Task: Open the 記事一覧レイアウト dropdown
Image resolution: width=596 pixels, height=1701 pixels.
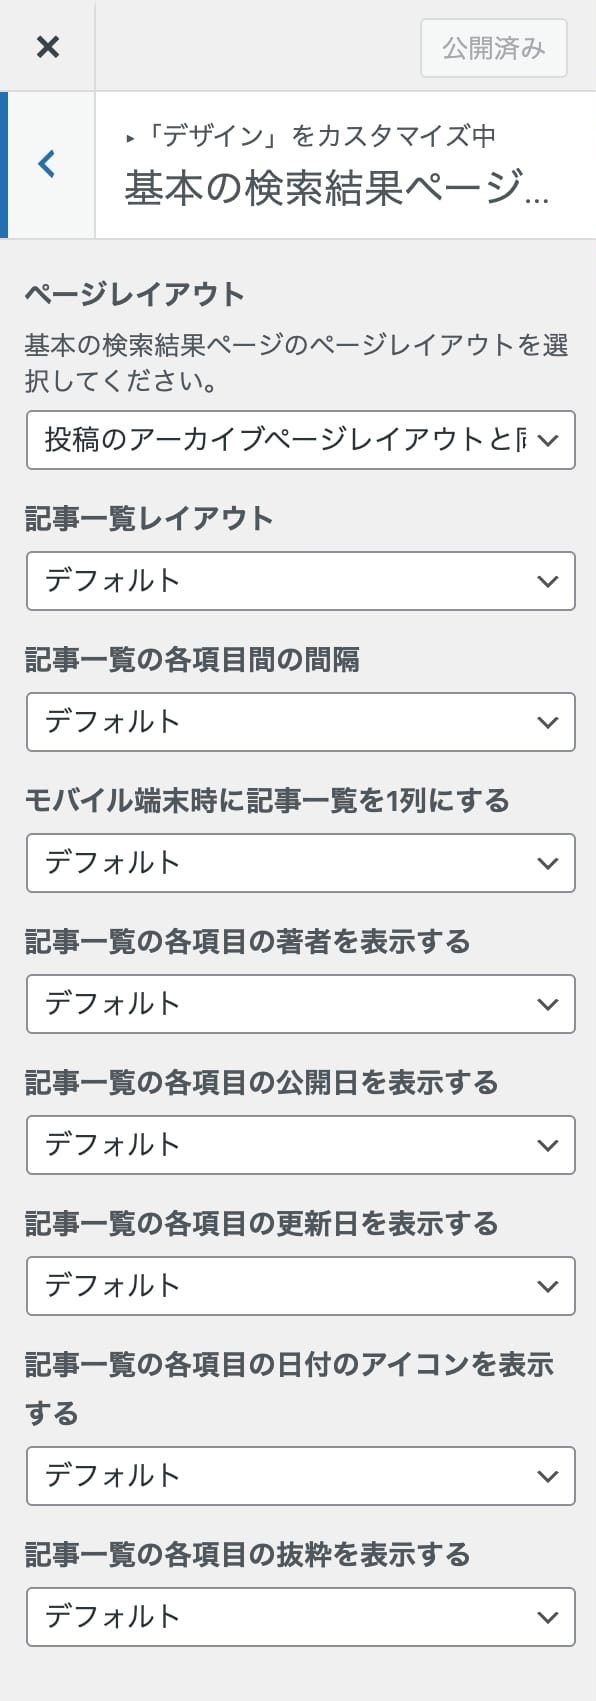Action: (x=301, y=581)
